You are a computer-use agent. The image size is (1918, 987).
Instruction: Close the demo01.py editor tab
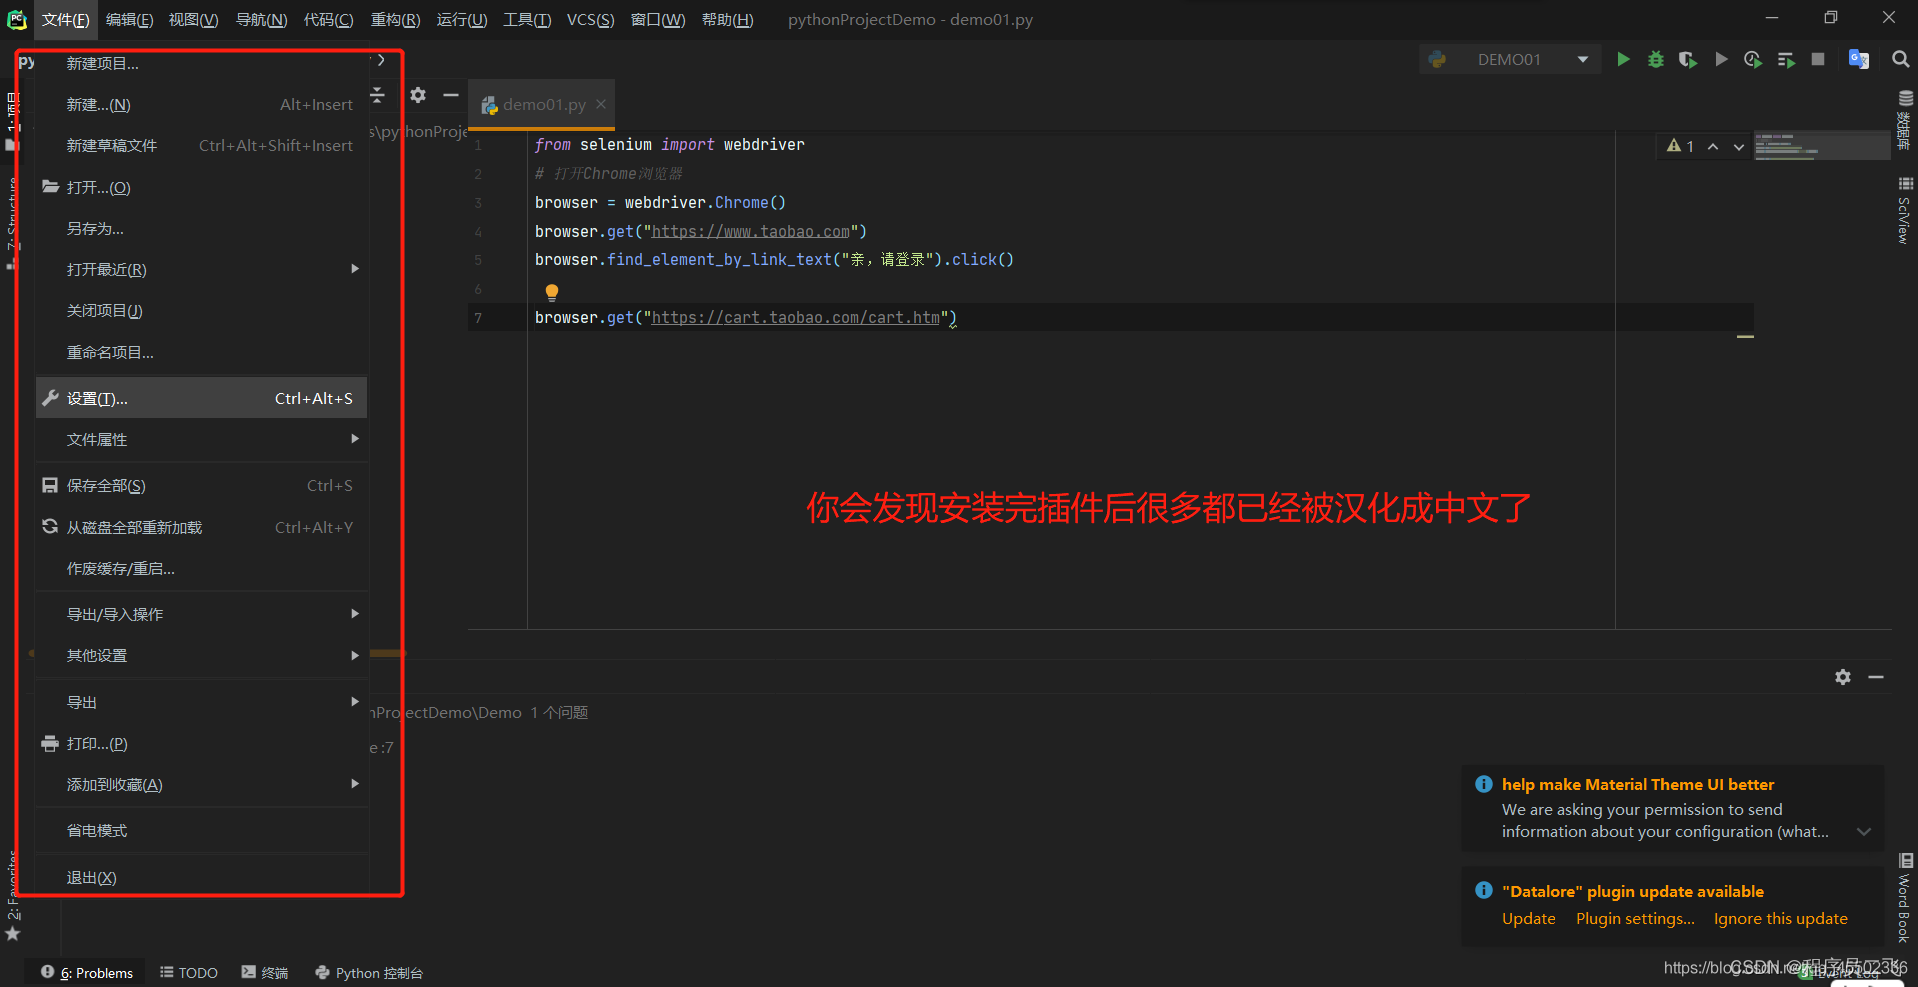coord(601,104)
